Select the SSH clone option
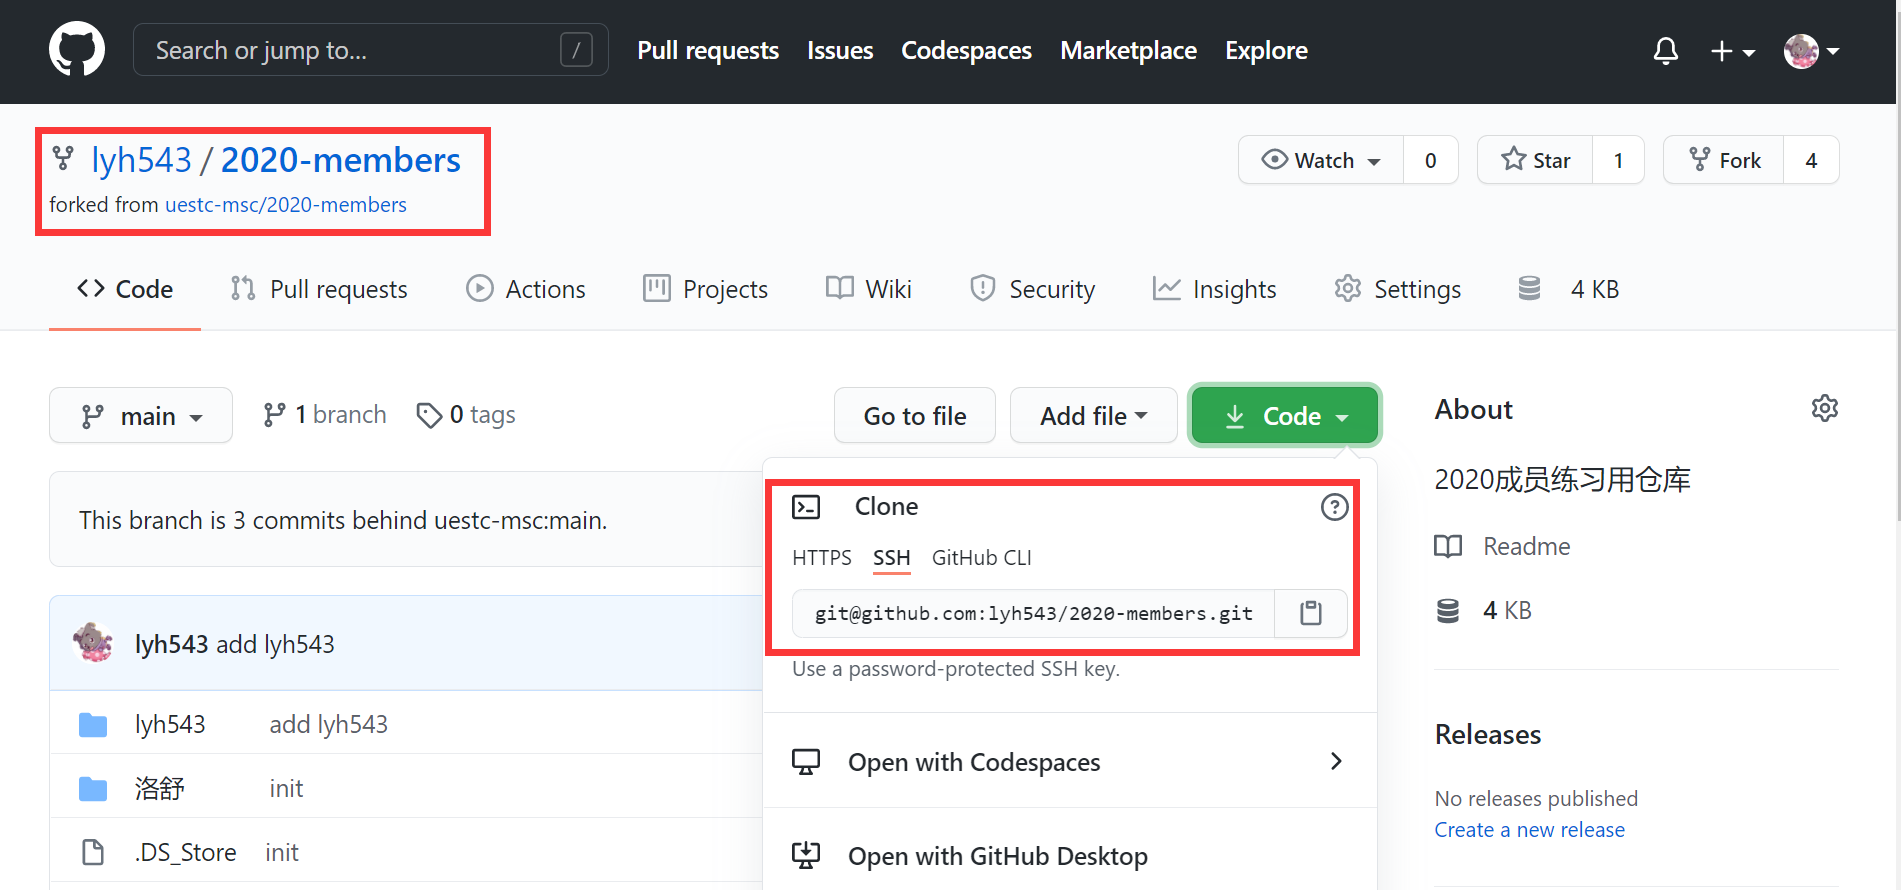Screen dimensions: 1901x890 pos(892,558)
